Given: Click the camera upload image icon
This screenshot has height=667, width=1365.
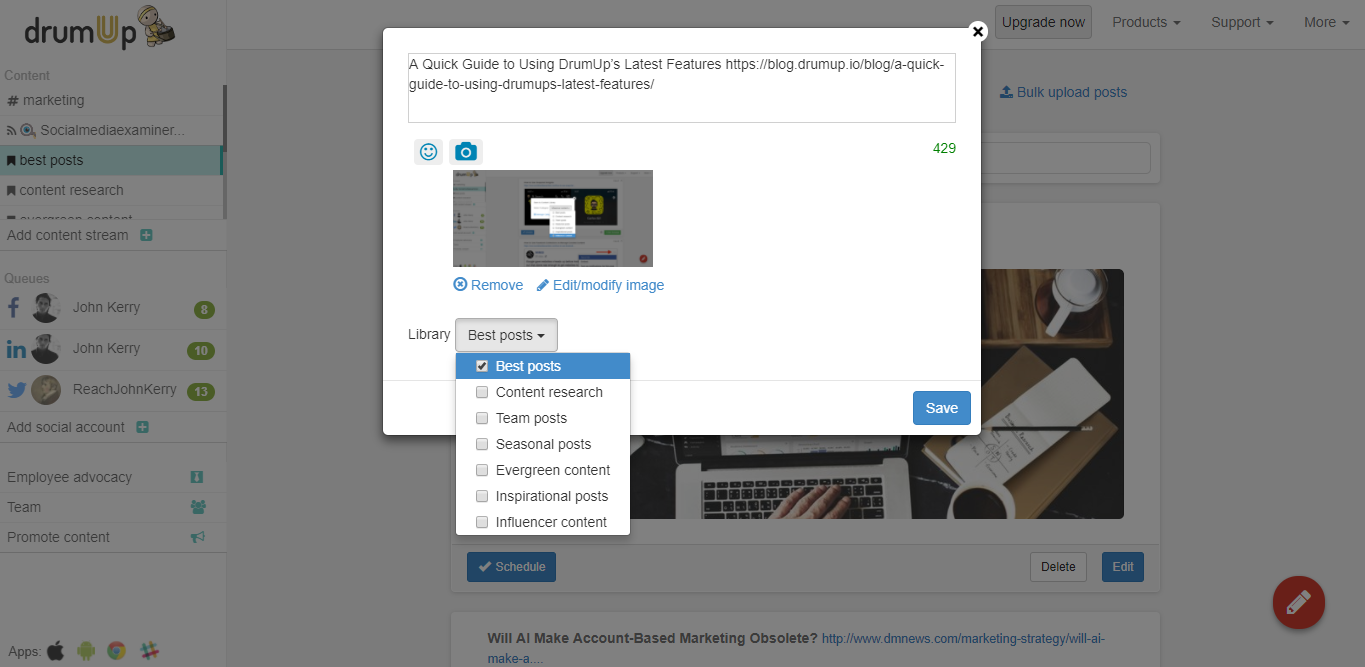Looking at the screenshot, I should [x=465, y=152].
